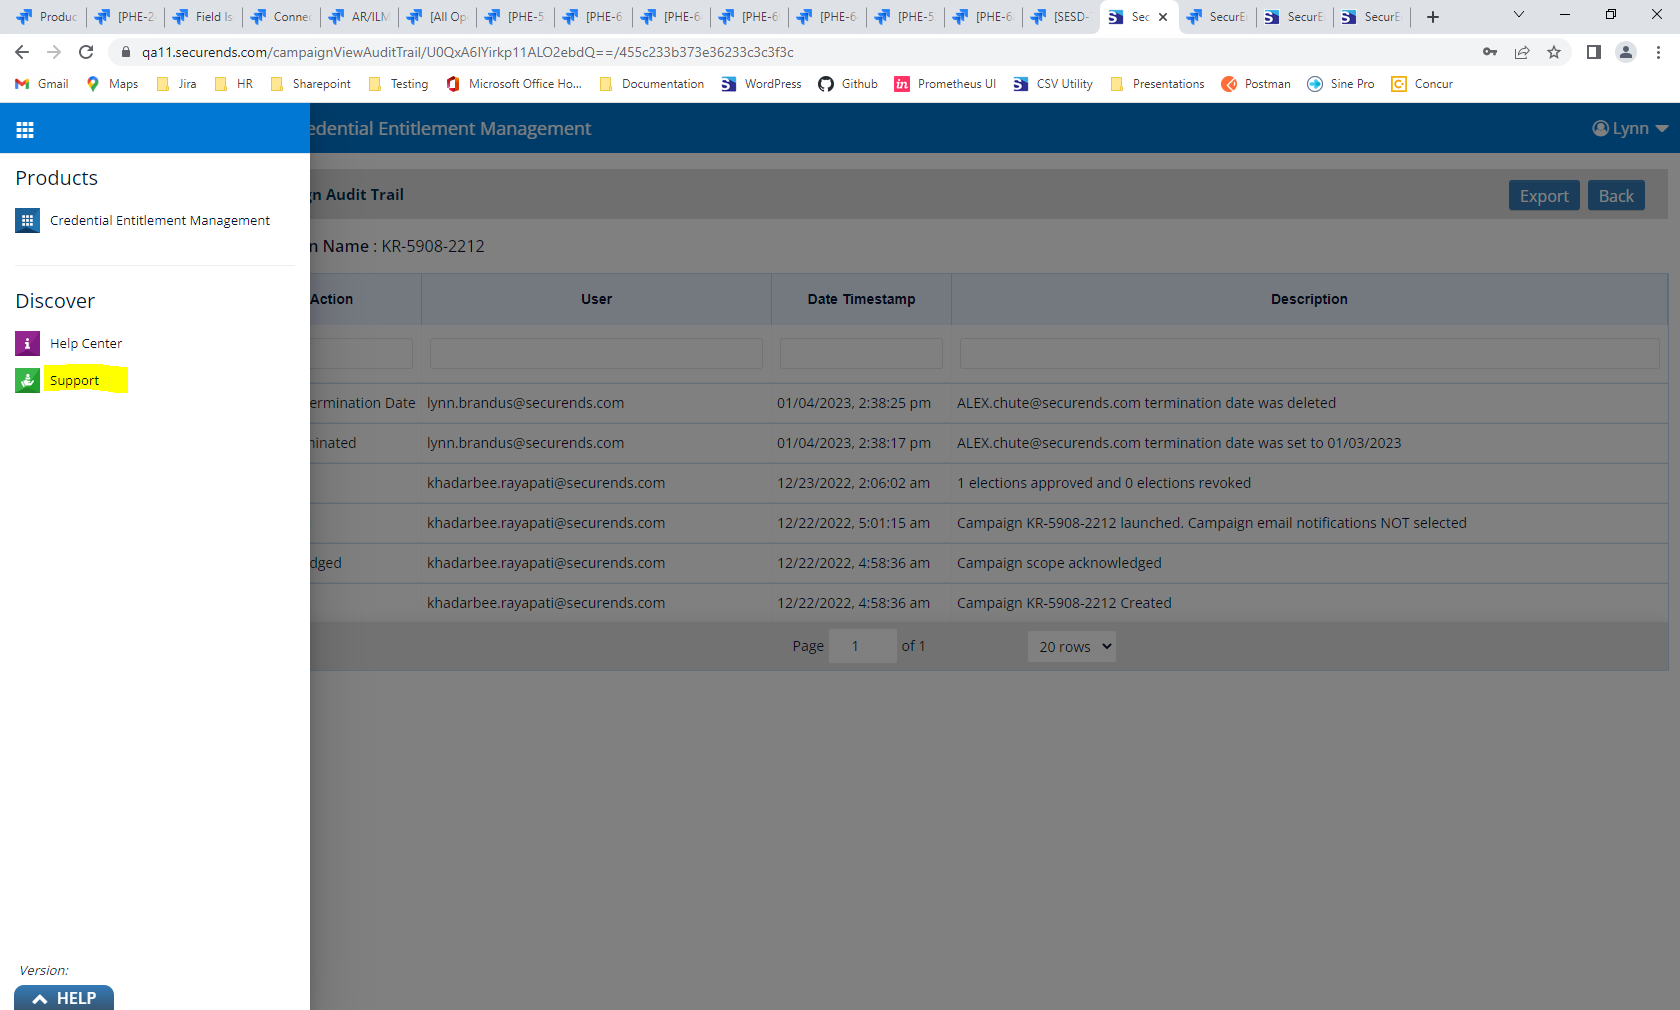Open the Help Center
The width and height of the screenshot is (1680, 1010).
(x=86, y=343)
